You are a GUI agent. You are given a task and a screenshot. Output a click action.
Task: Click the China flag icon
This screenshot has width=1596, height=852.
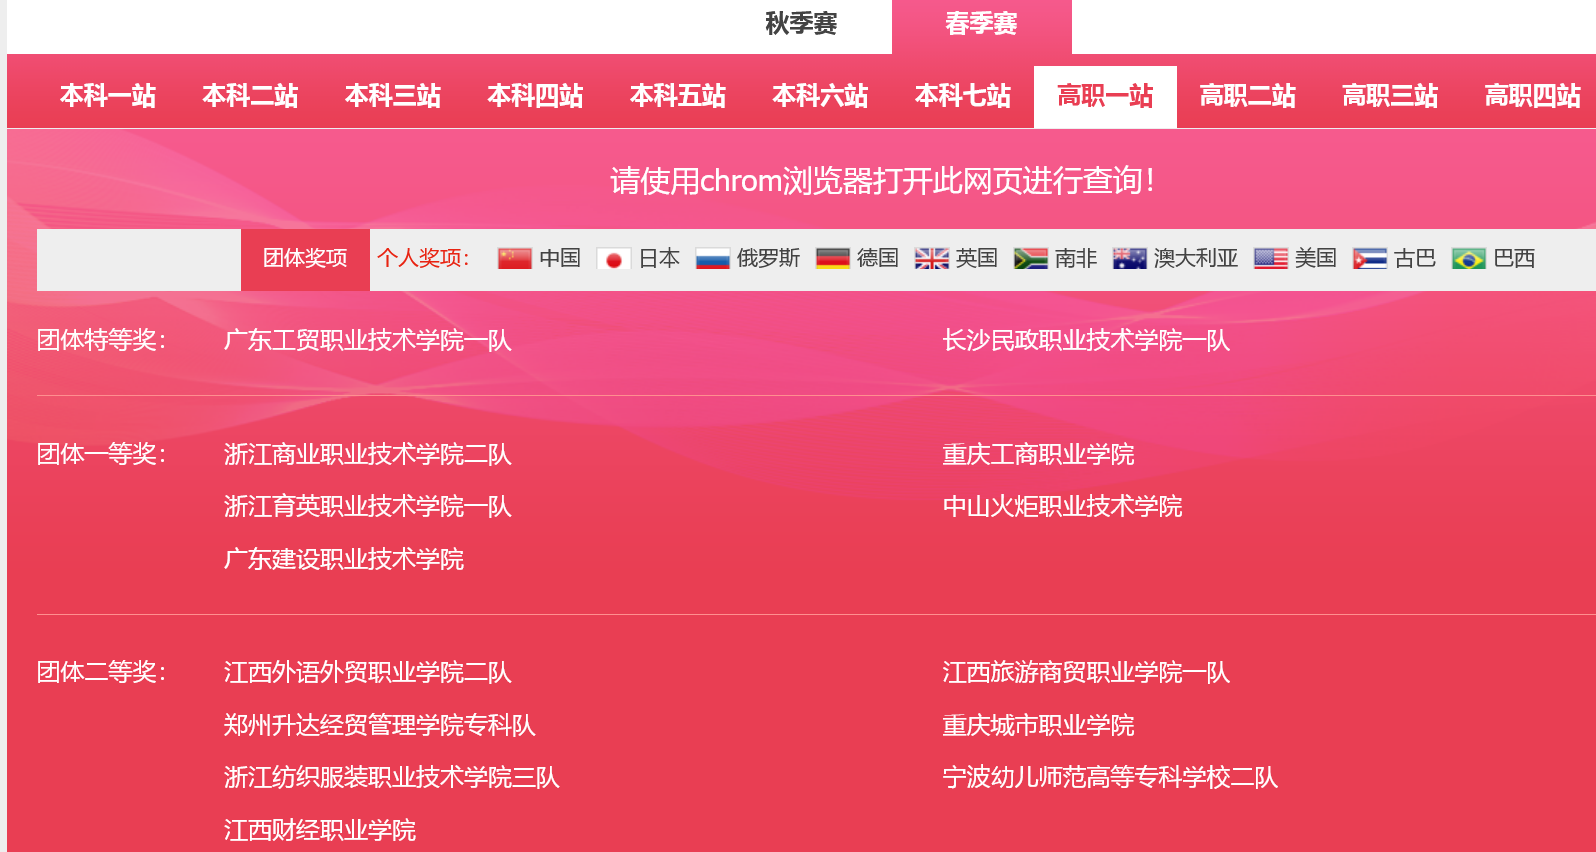click(x=515, y=259)
